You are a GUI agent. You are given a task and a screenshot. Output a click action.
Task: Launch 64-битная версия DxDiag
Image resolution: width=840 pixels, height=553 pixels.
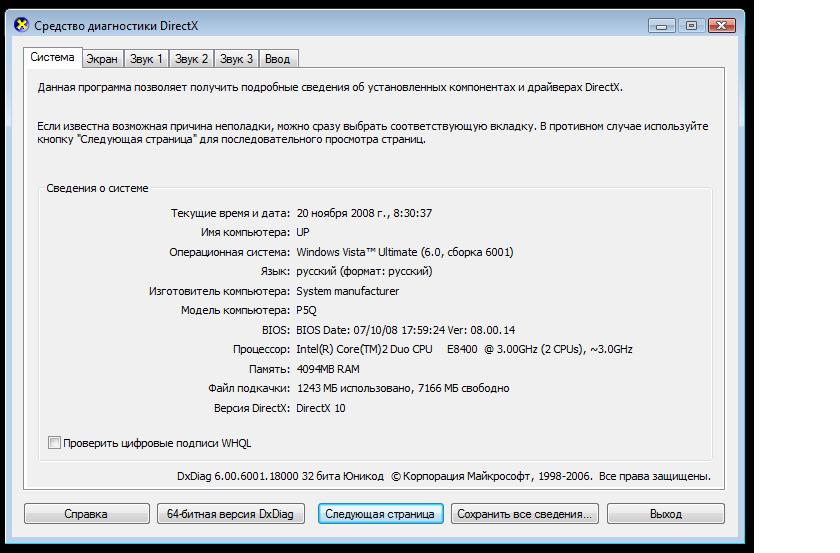(230, 514)
